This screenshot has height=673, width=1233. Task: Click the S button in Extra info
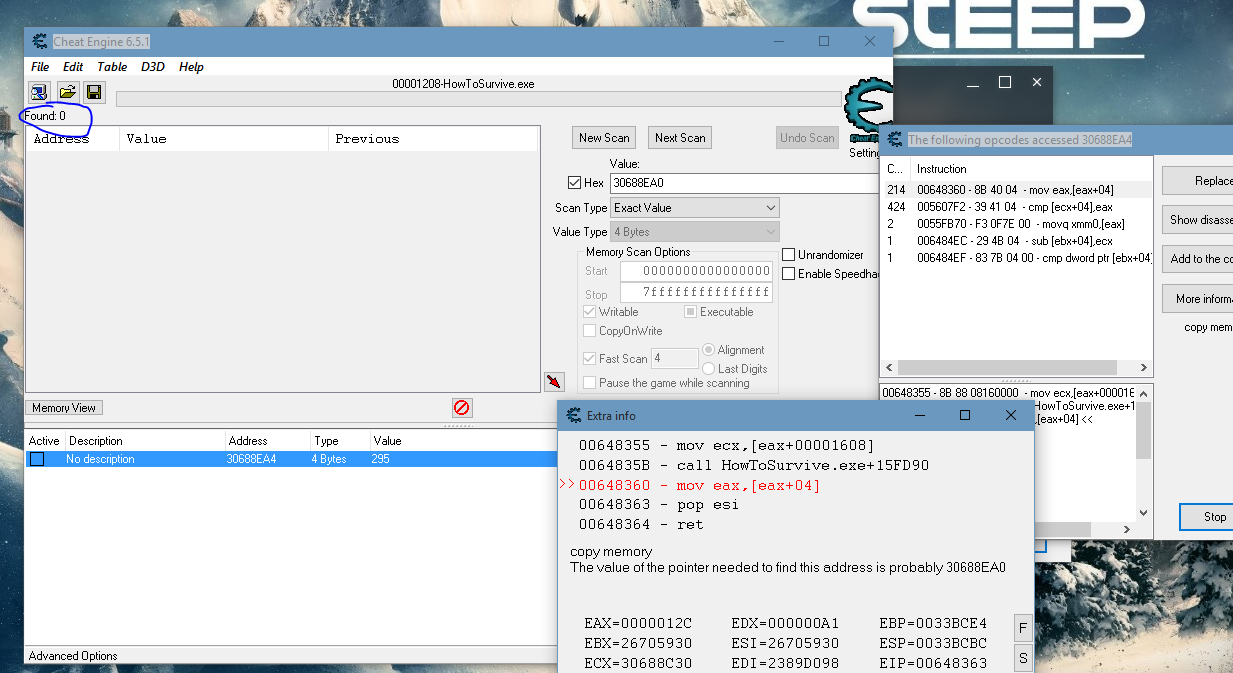click(x=1022, y=658)
